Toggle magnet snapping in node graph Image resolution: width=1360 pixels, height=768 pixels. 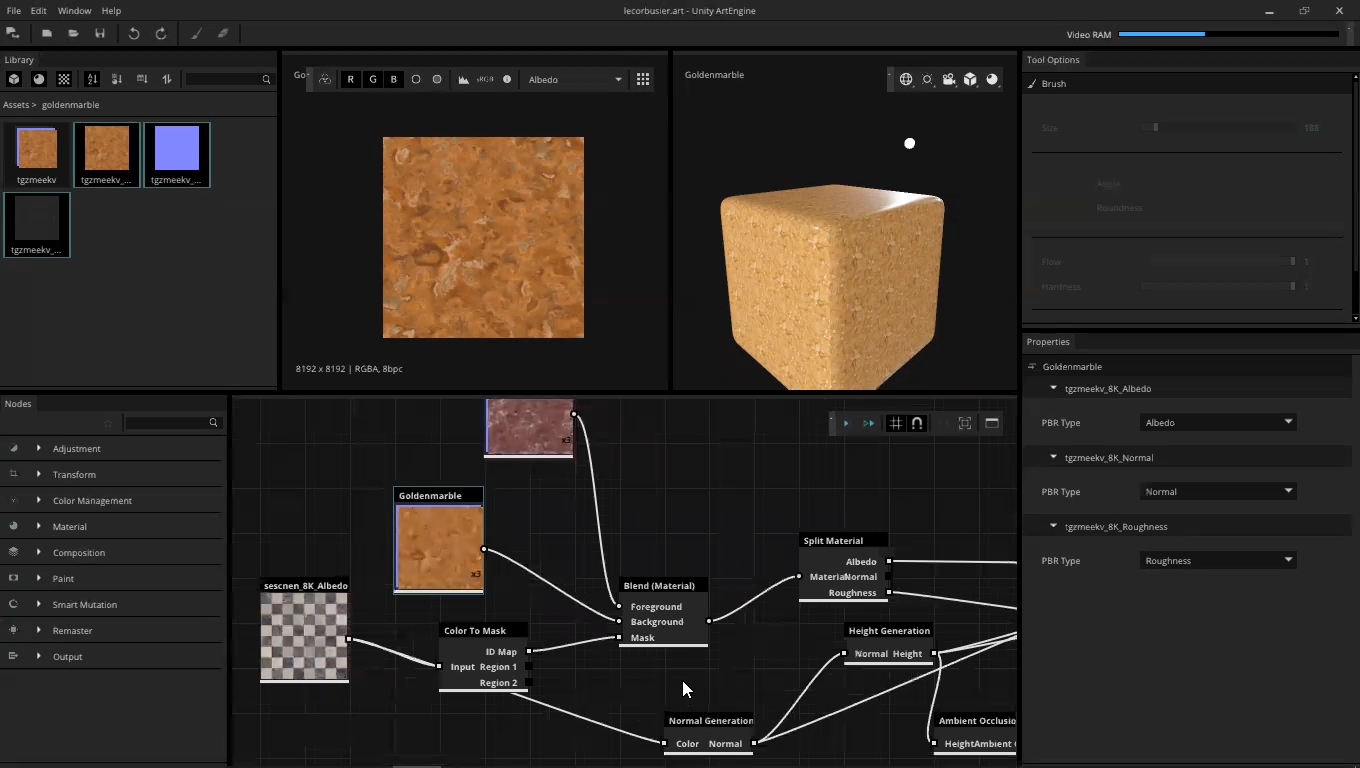(x=917, y=423)
